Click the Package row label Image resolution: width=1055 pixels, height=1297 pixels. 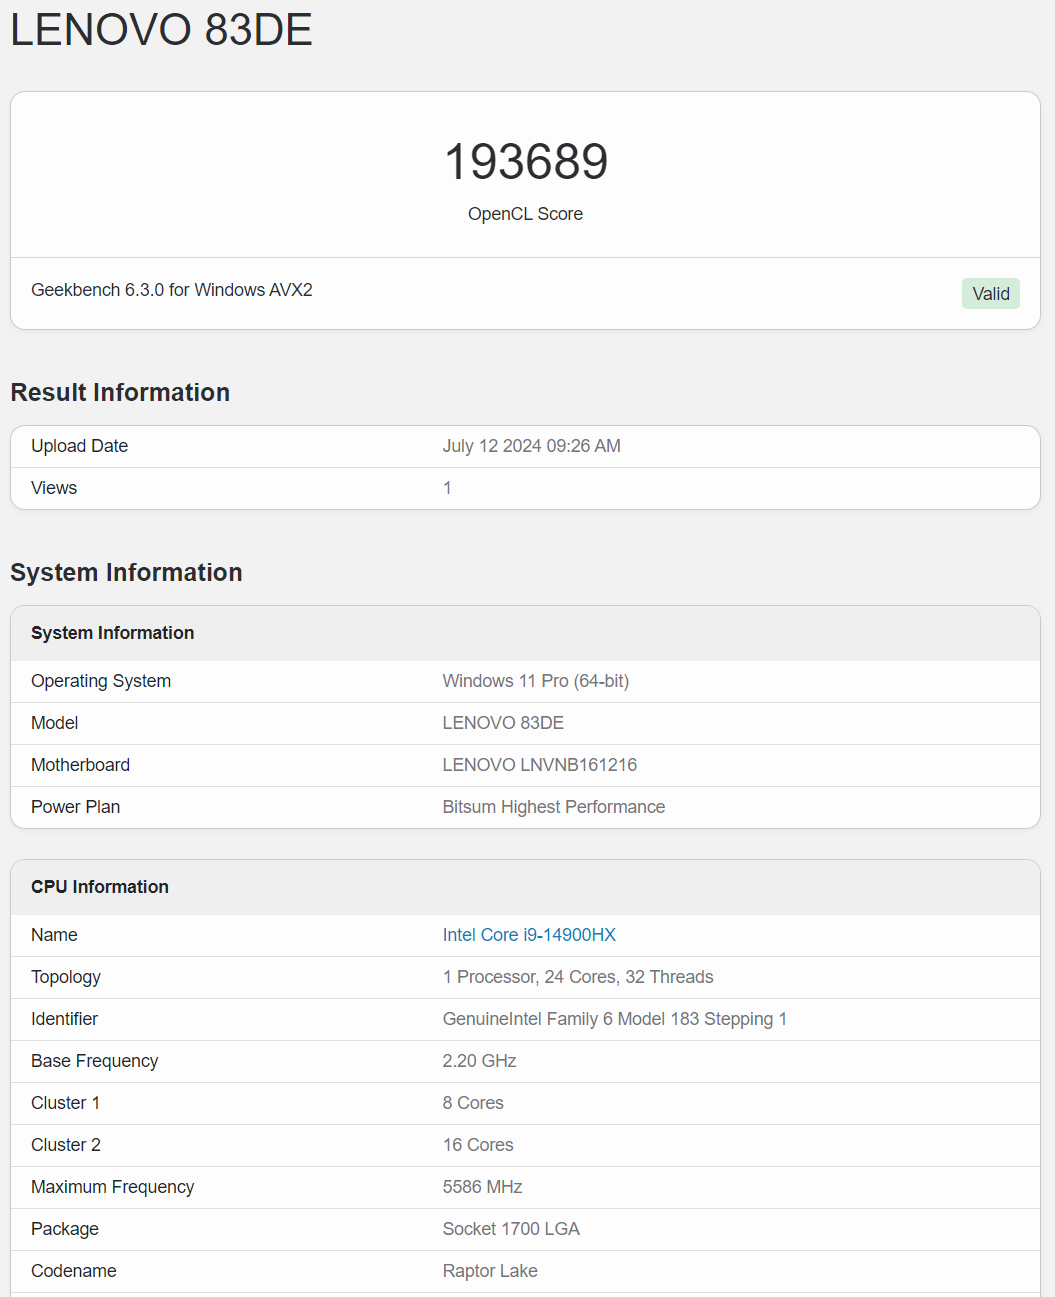pos(65,1229)
